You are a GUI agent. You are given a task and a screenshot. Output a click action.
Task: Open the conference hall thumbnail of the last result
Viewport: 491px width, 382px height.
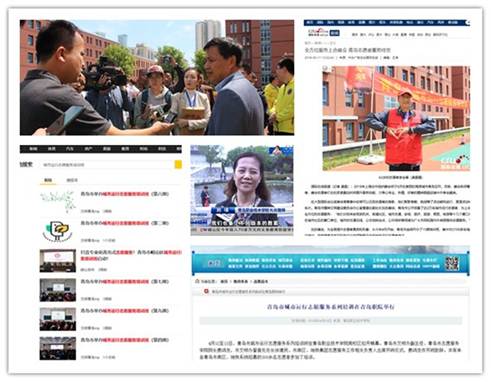tap(58, 348)
